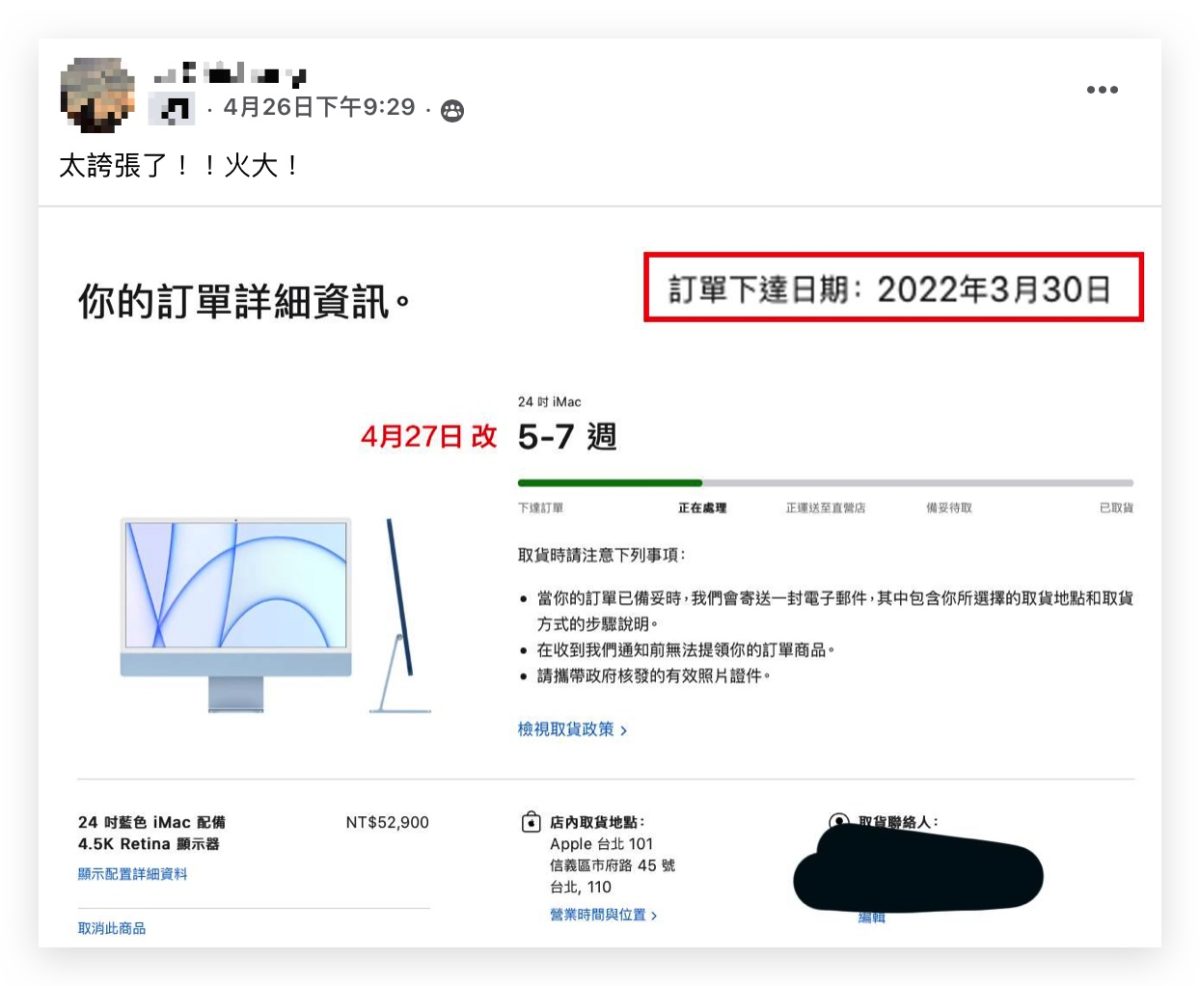
Task: Click the 編輯 link under pickup contact
Action: click(x=871, y=918)
